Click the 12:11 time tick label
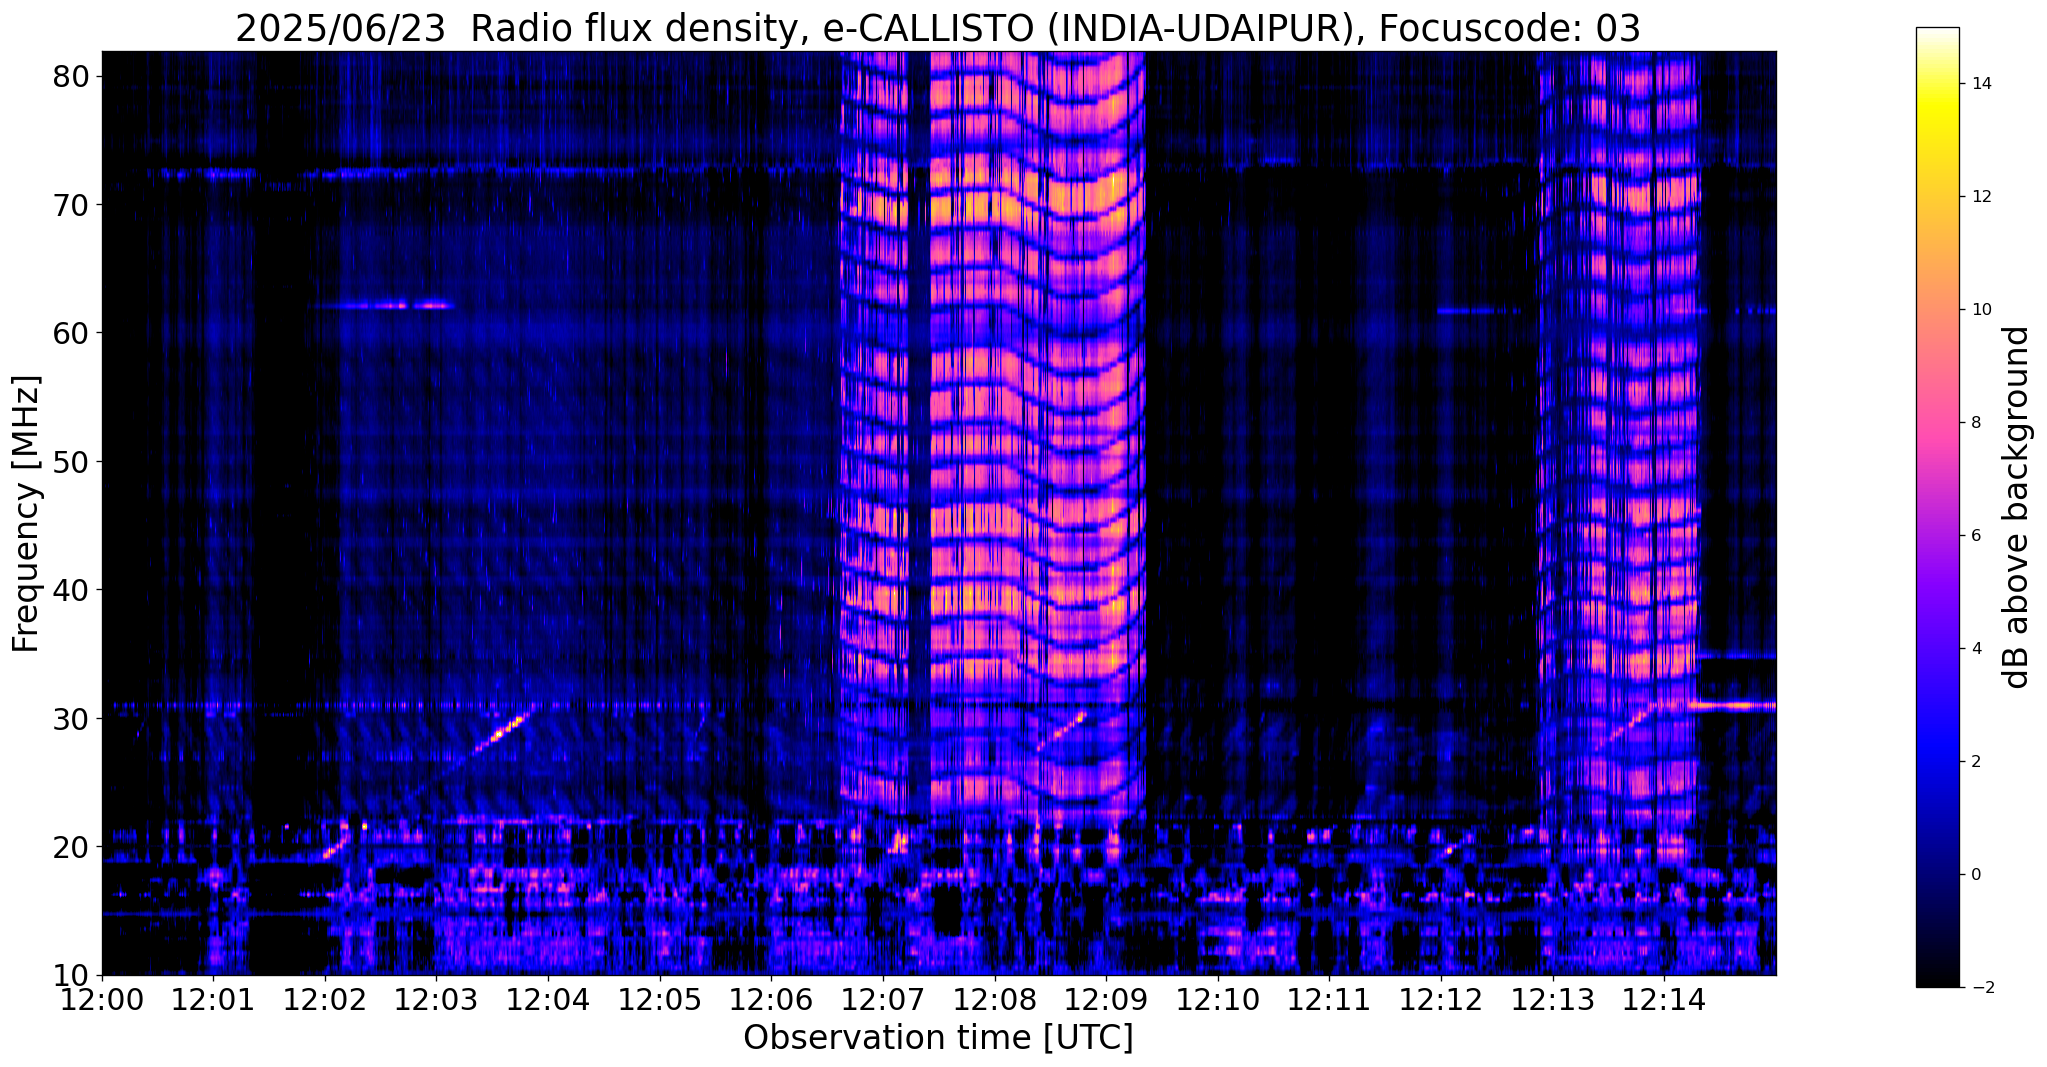 (x=1329, y=1000)
